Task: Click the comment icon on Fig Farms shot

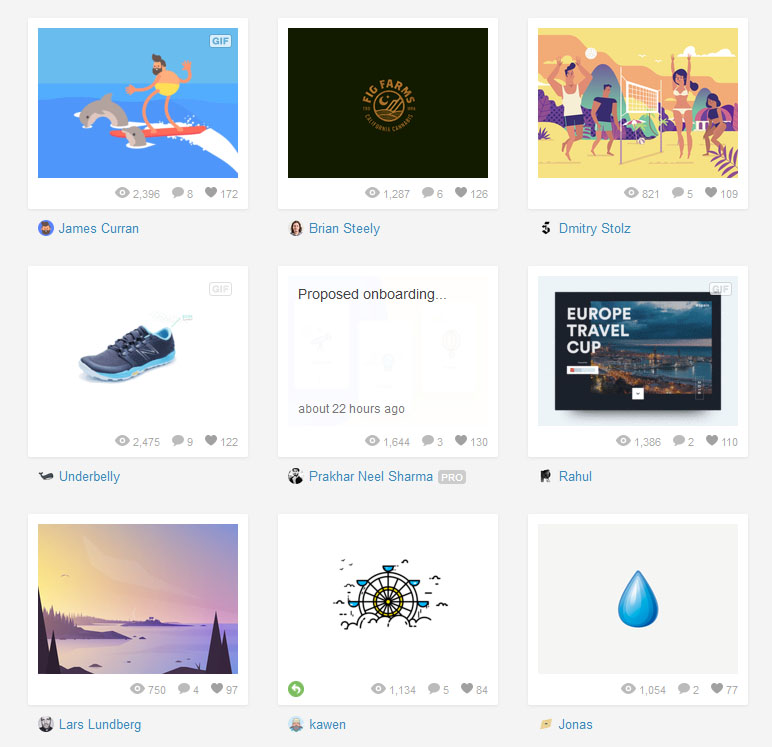Action: point(427,192)
